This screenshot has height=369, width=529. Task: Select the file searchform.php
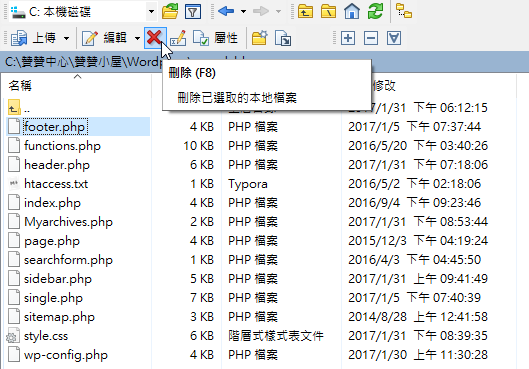pyautogui.click(x=68, y=260)
